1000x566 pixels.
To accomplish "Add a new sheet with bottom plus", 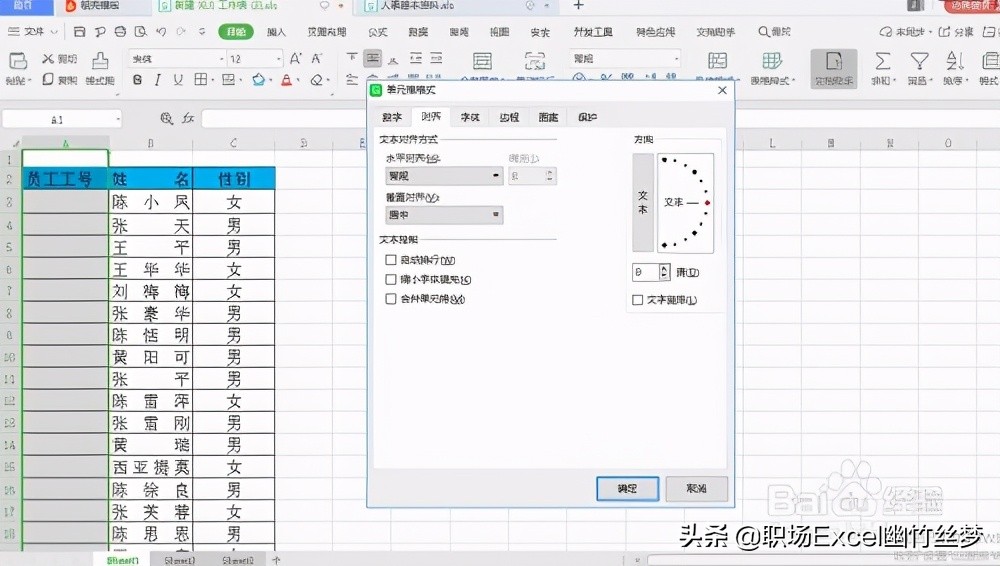I will click(276, 560).
